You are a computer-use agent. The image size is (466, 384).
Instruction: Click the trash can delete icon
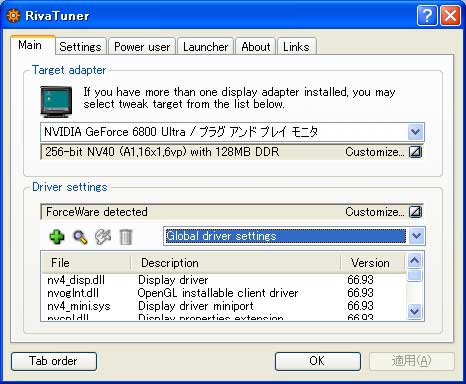click(x=126, y=237)
